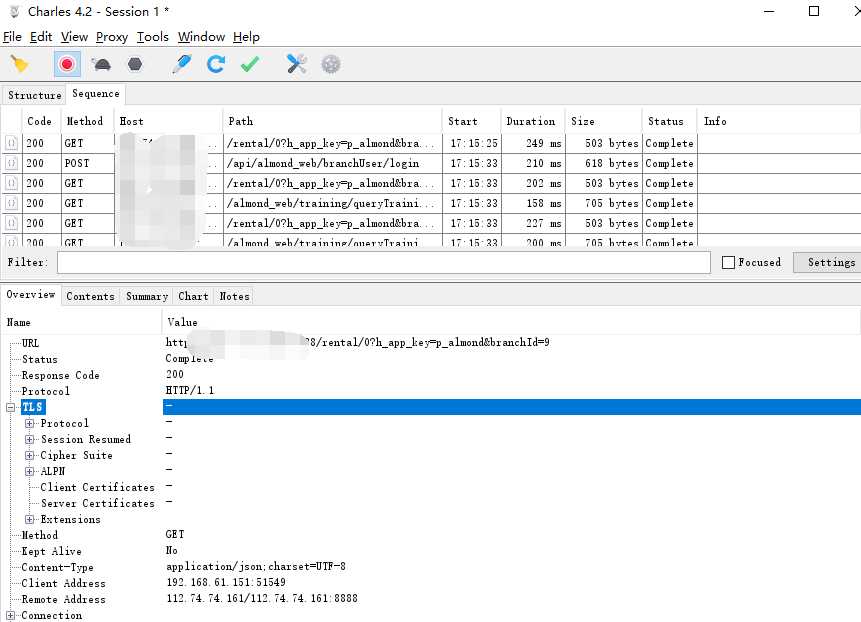Screen dimensions: 861x622
Task: Open the File menu
Action: click(12, 37)
